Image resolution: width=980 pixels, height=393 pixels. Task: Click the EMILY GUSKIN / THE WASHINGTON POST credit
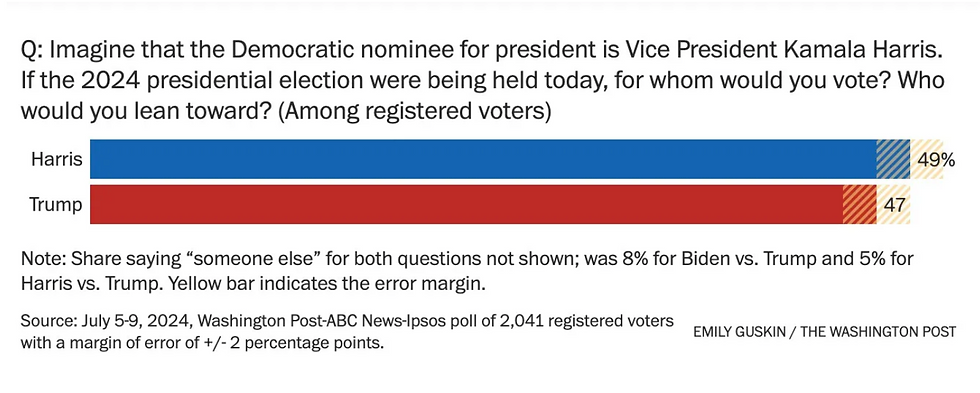824,332
